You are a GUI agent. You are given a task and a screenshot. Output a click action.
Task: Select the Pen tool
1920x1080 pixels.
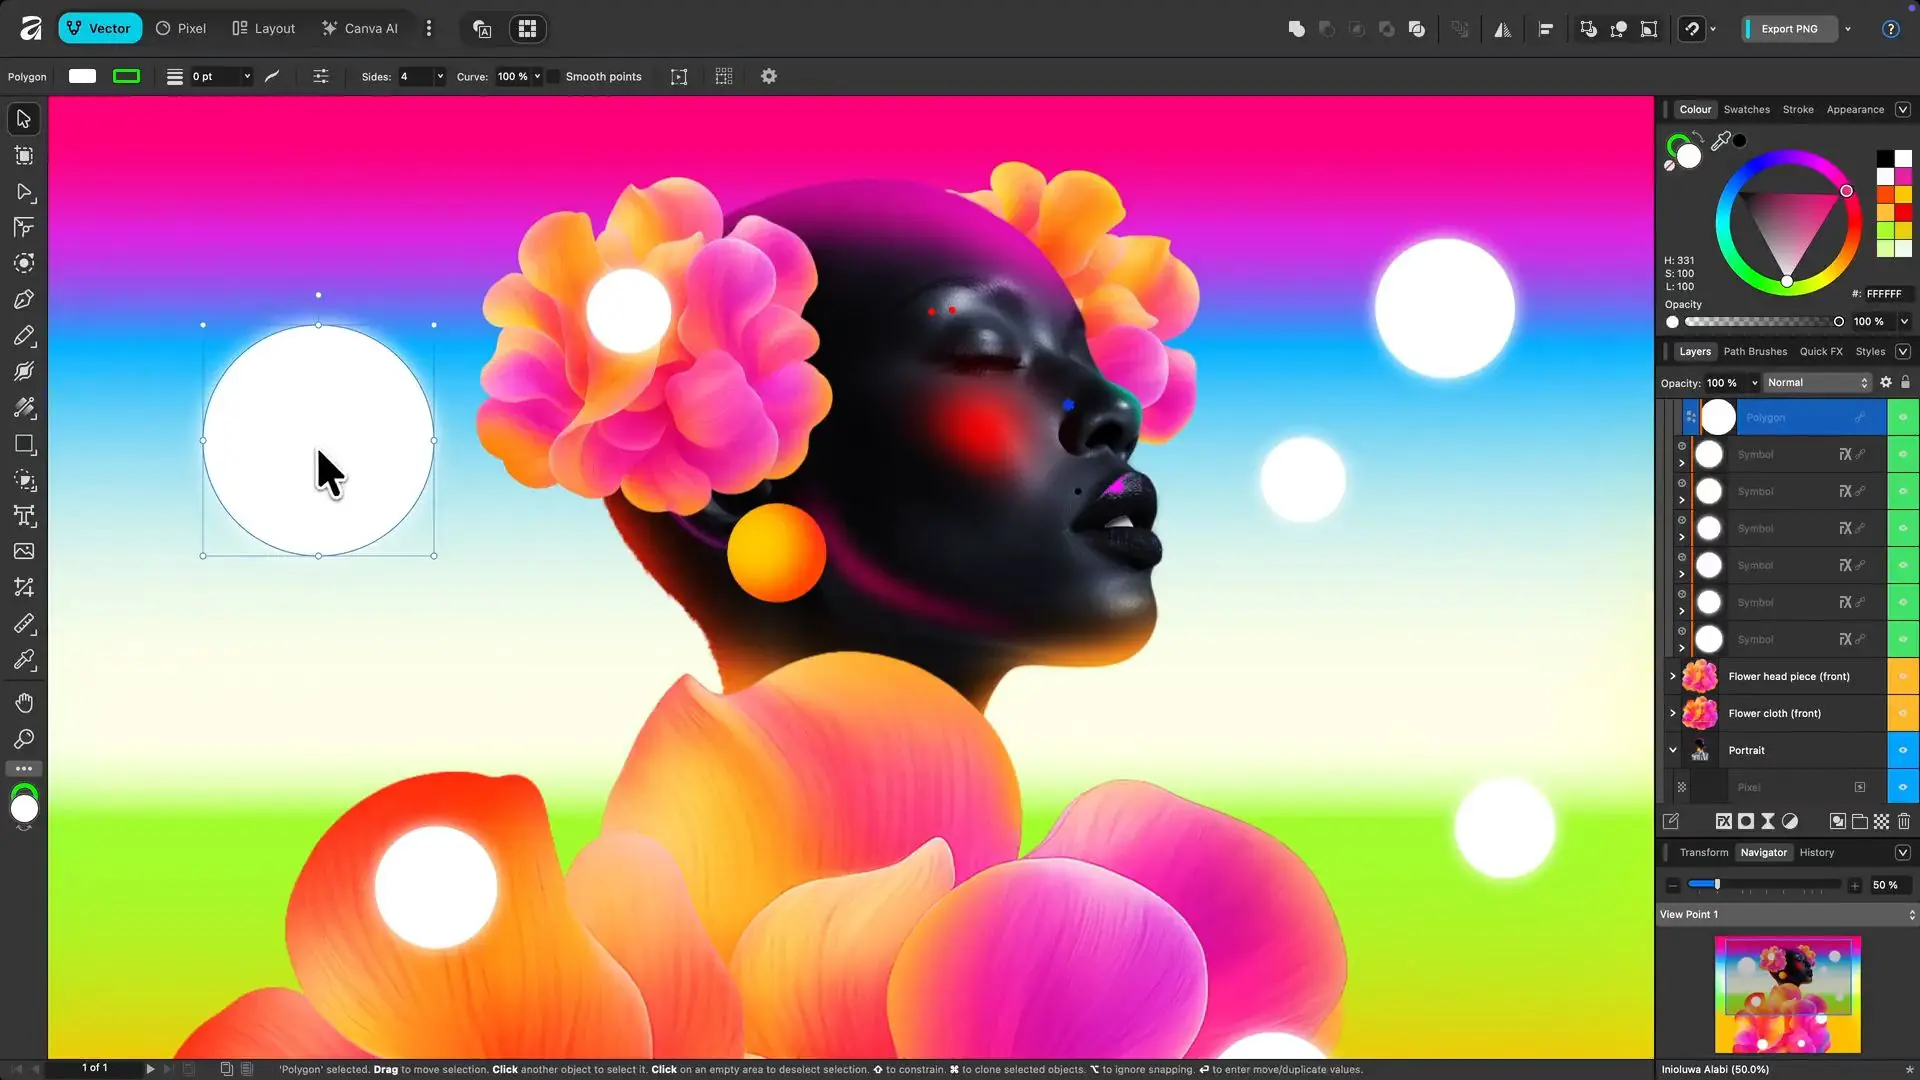click(24, 299)
